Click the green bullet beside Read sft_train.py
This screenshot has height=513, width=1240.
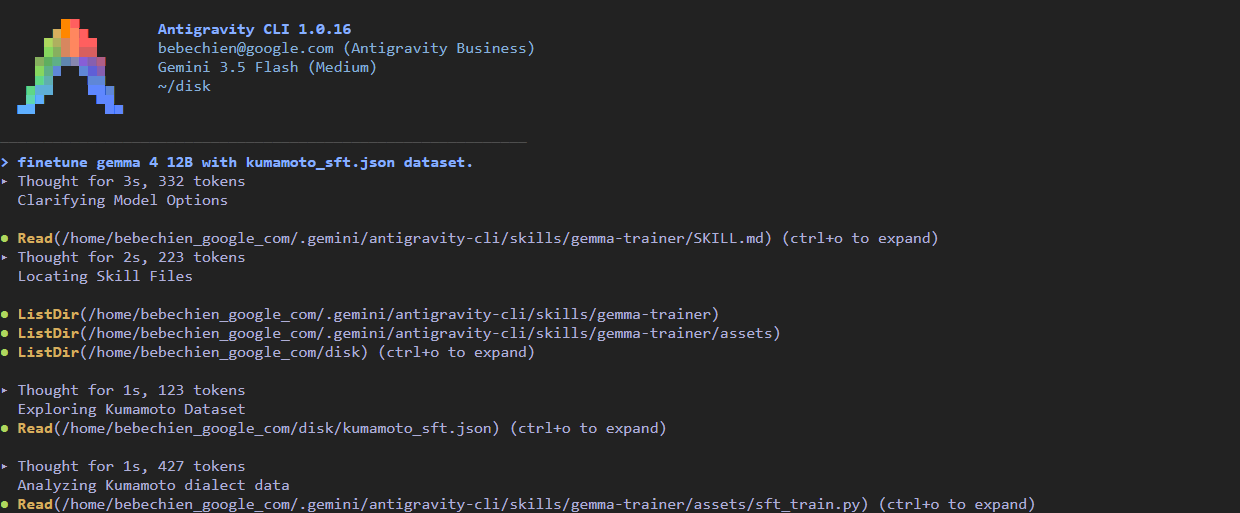tap(5, 505)
